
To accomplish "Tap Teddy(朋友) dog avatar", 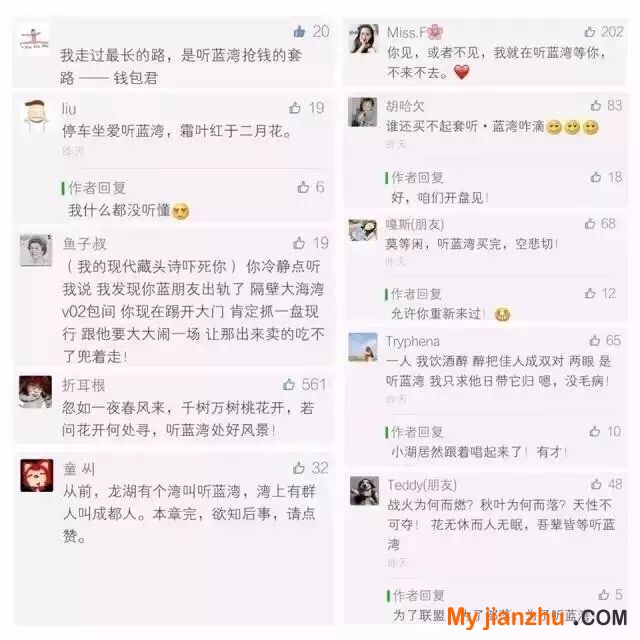I will (364, 491).
